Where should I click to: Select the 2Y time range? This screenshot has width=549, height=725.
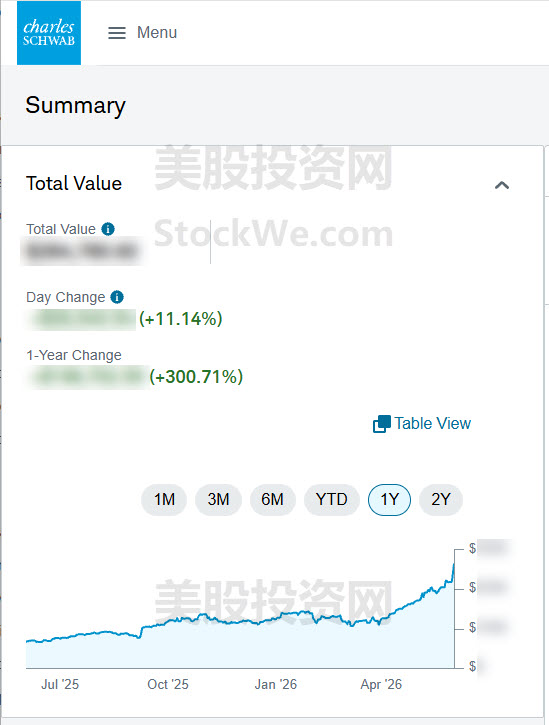tap(441, 499)
